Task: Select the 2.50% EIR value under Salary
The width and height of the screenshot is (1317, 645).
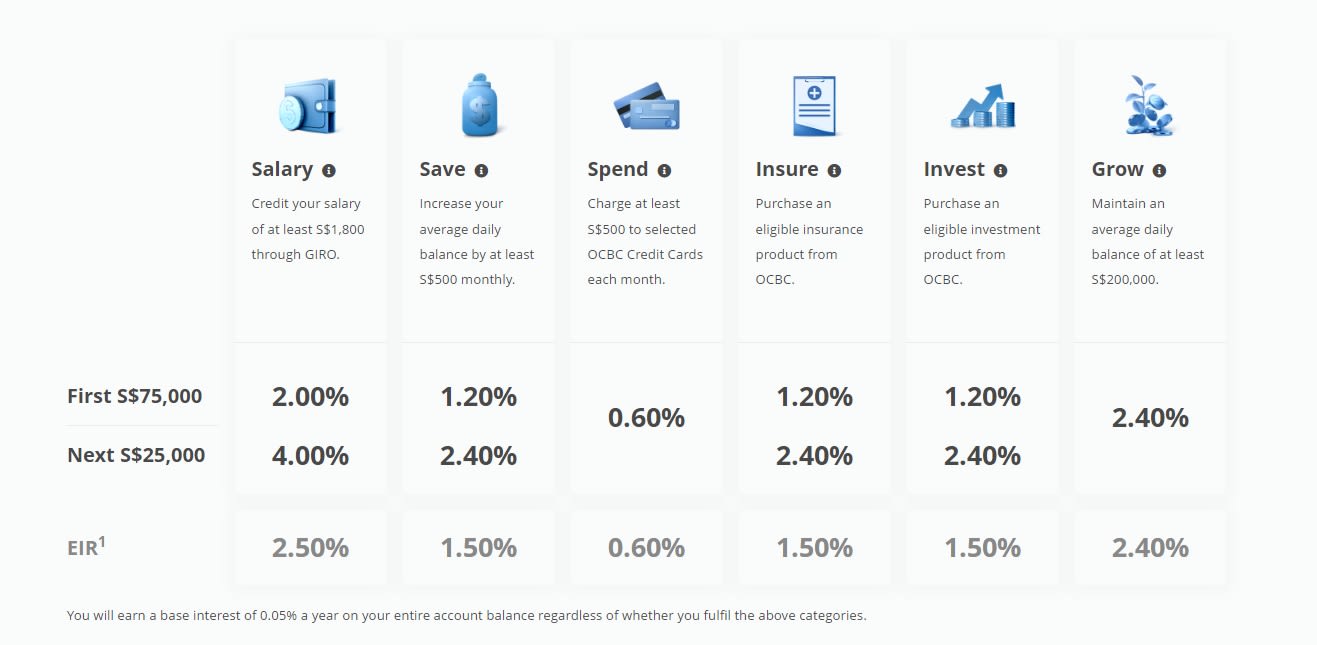Action: 310,548
